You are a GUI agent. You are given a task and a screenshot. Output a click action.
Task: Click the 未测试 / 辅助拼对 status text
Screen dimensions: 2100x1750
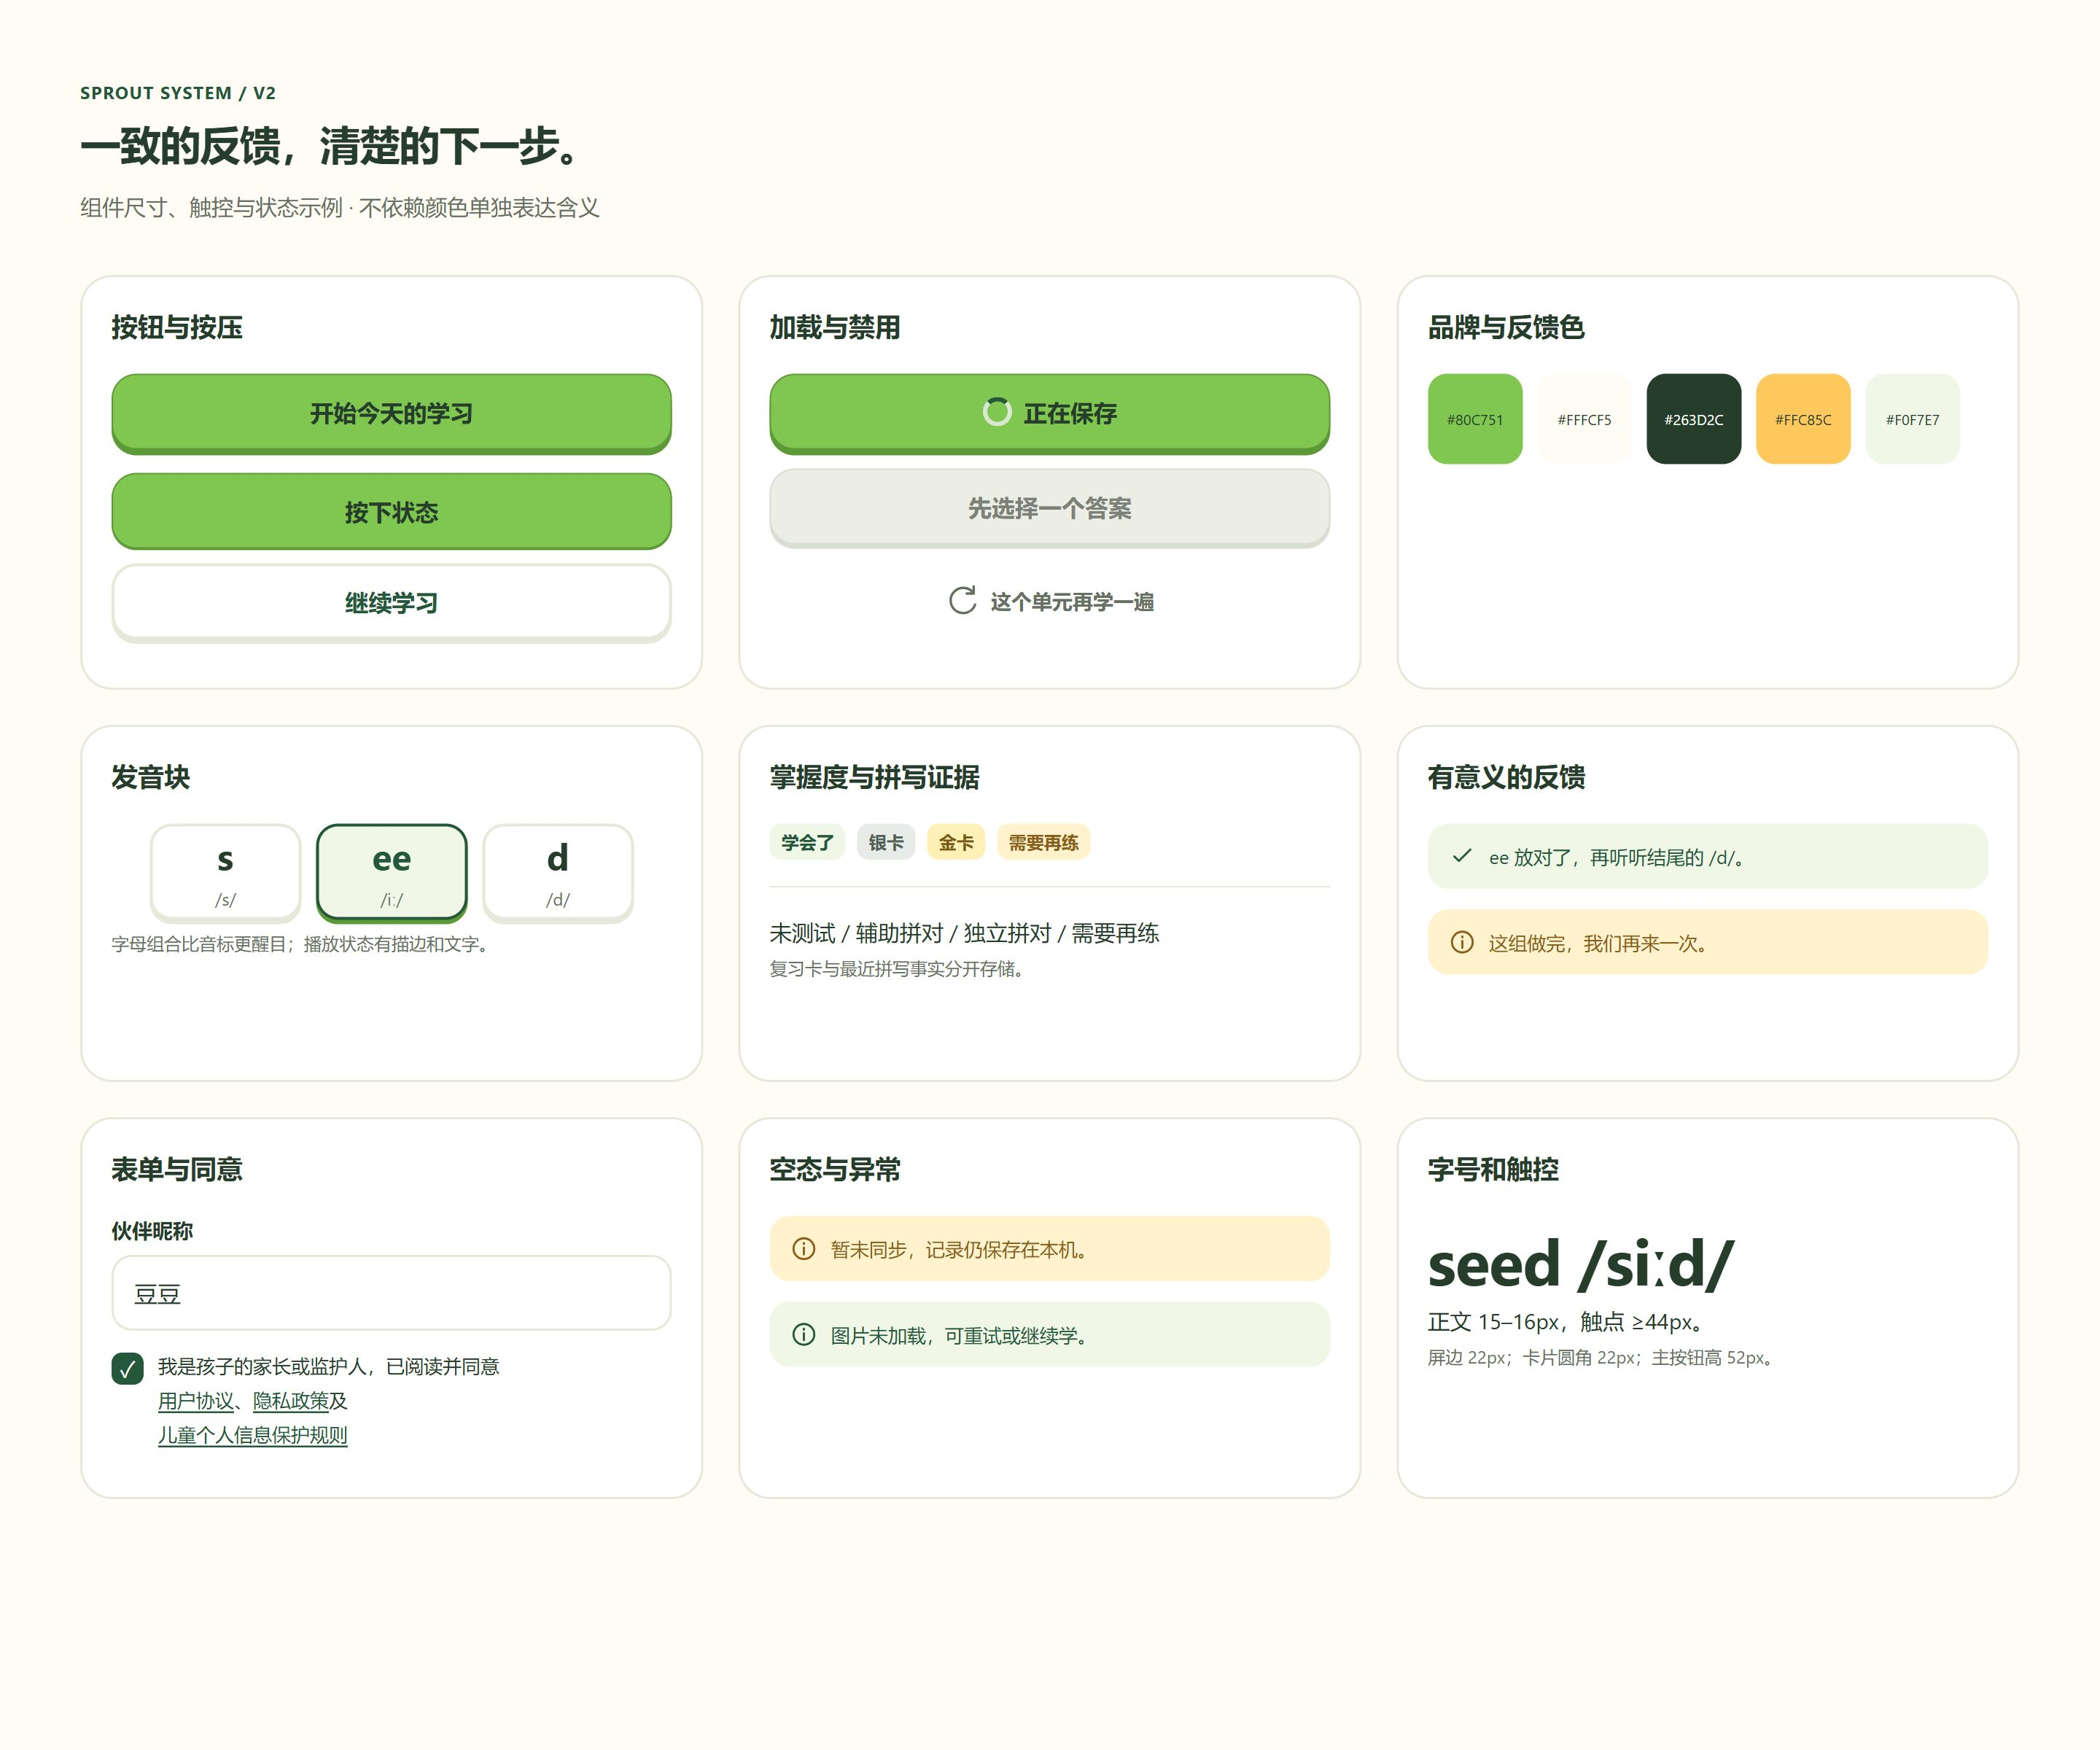pyautogui.click(x=964, y=933)
